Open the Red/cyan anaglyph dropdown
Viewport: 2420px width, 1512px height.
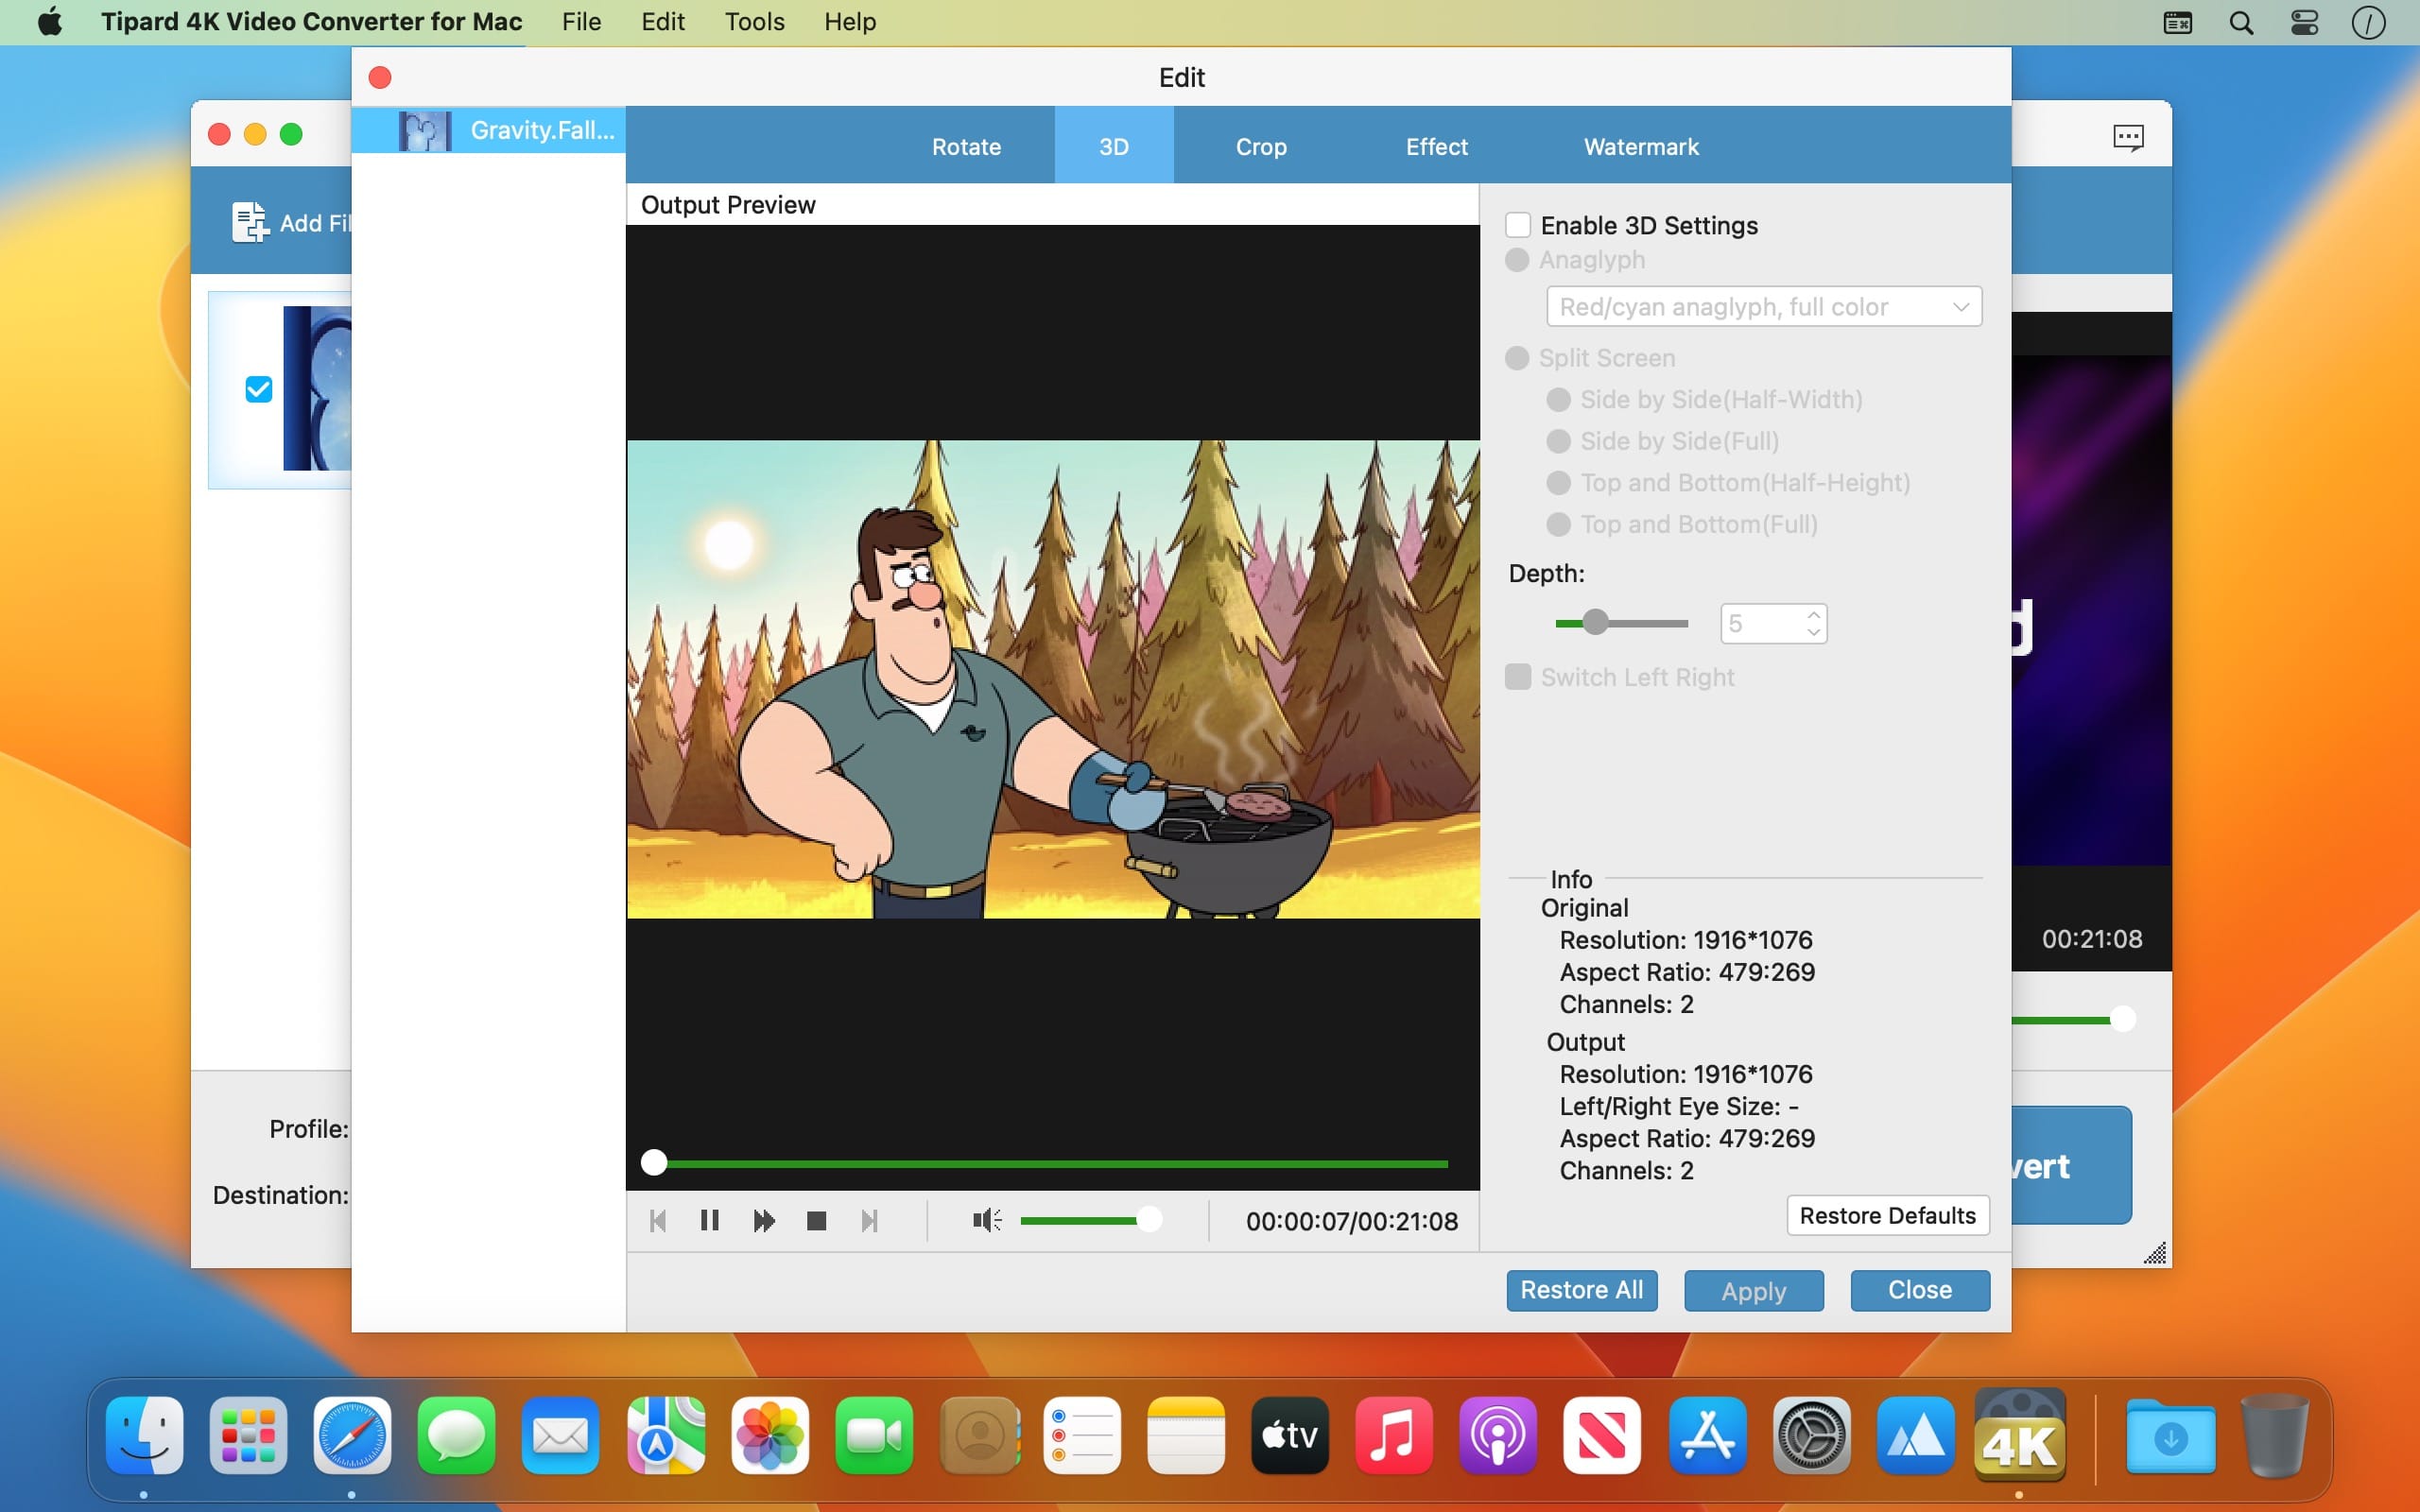coord(1764,306)
